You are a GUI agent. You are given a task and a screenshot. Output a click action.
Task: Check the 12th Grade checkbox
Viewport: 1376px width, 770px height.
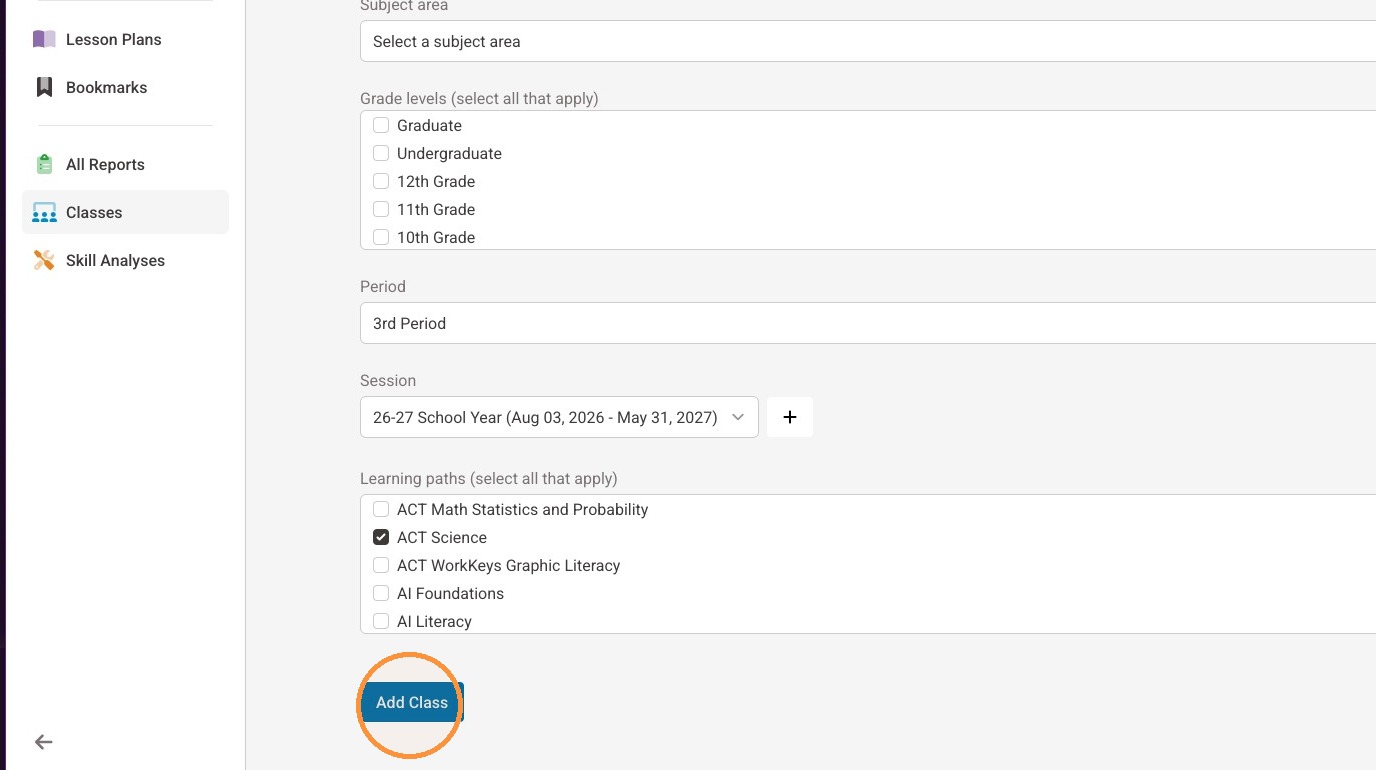381,181
